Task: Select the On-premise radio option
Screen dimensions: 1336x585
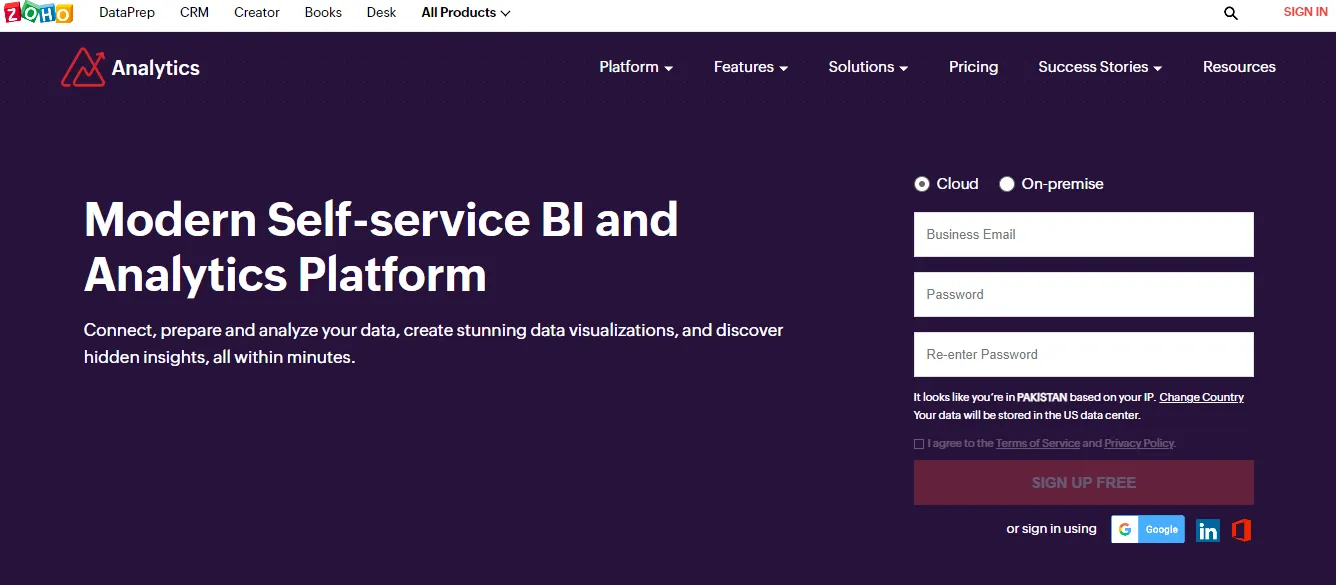Action: click(x=1007, y=184)
